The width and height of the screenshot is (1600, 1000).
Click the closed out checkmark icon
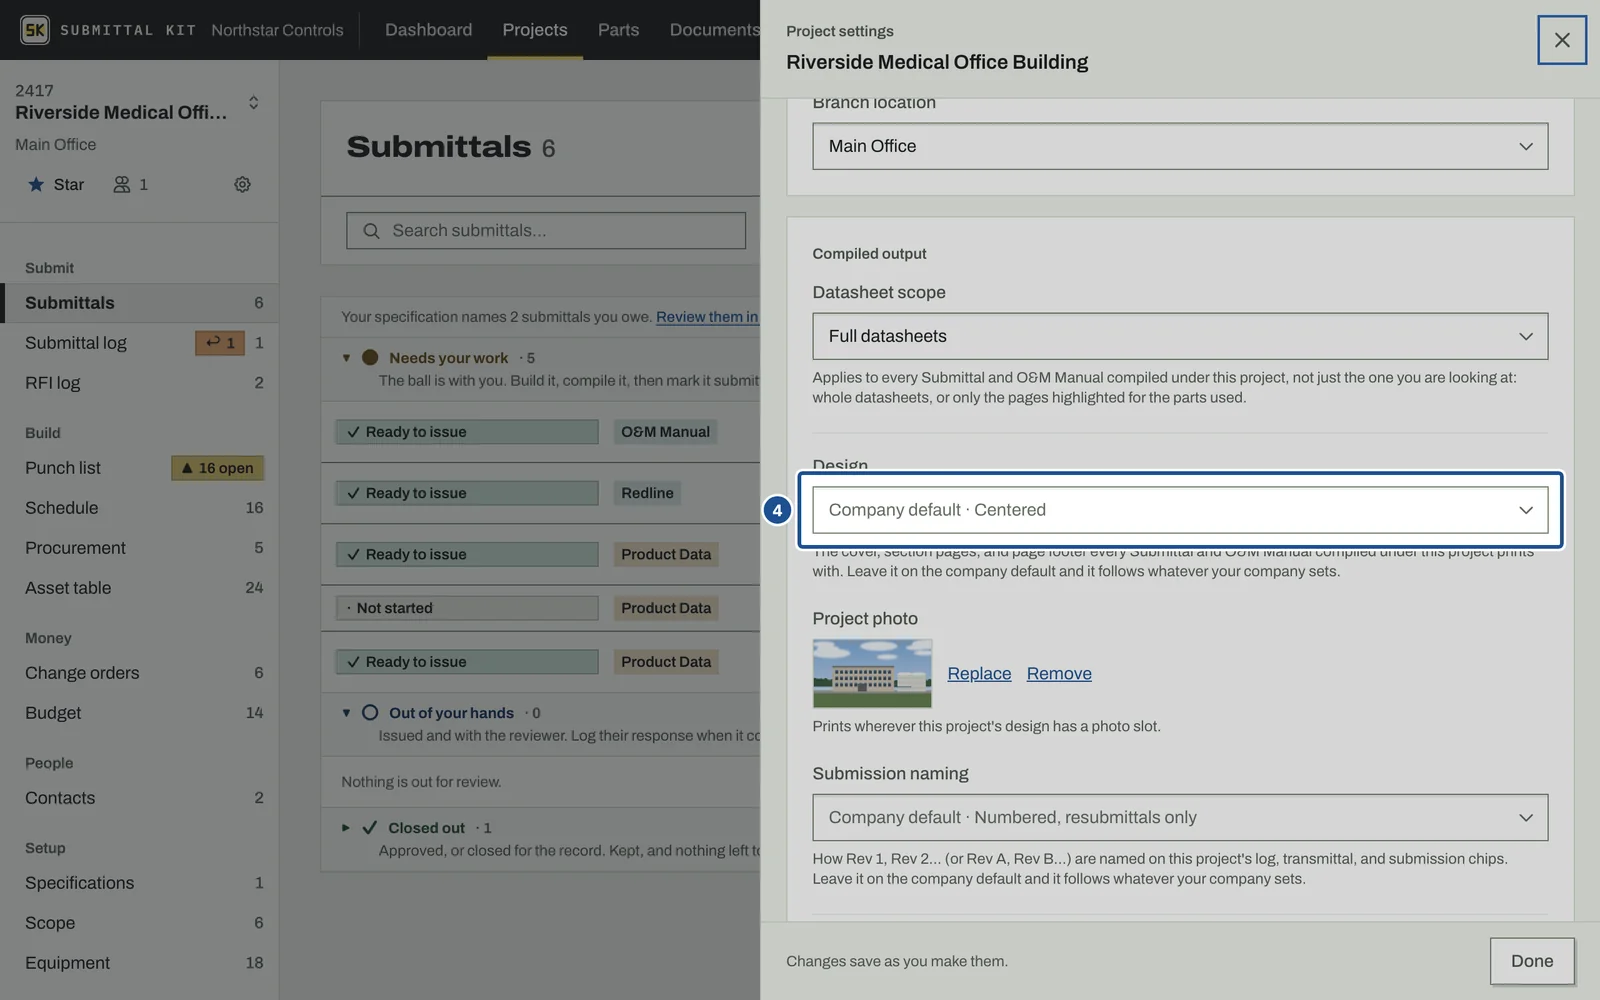(370, 828)
